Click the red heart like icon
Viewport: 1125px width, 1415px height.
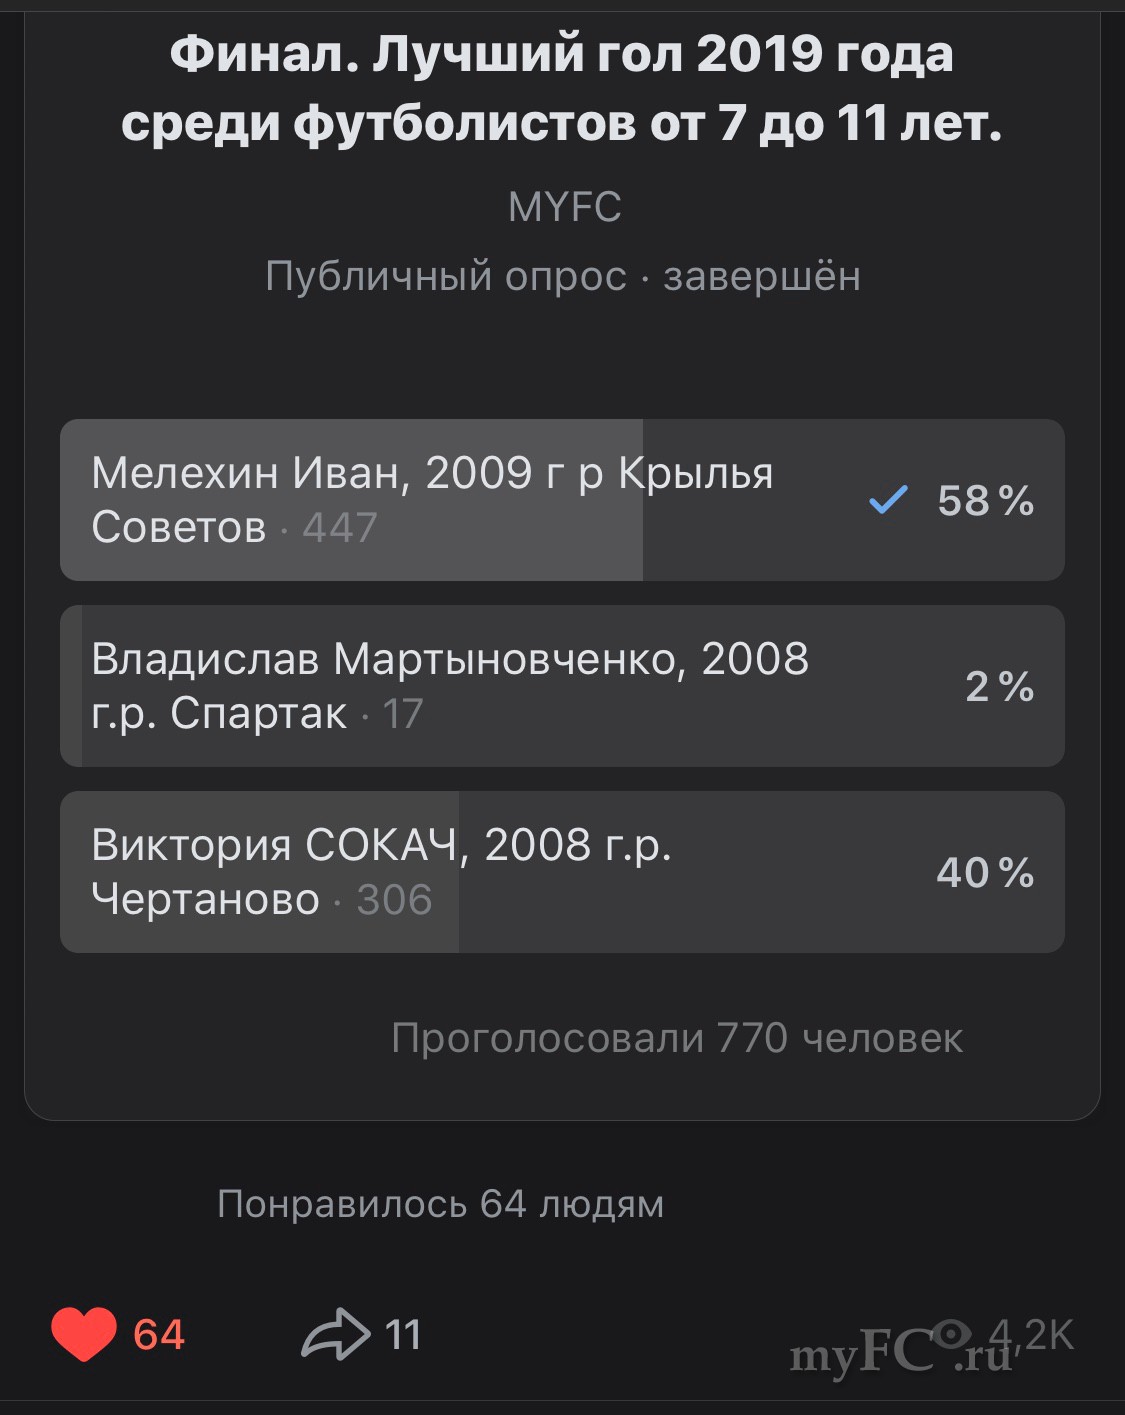84,1335
